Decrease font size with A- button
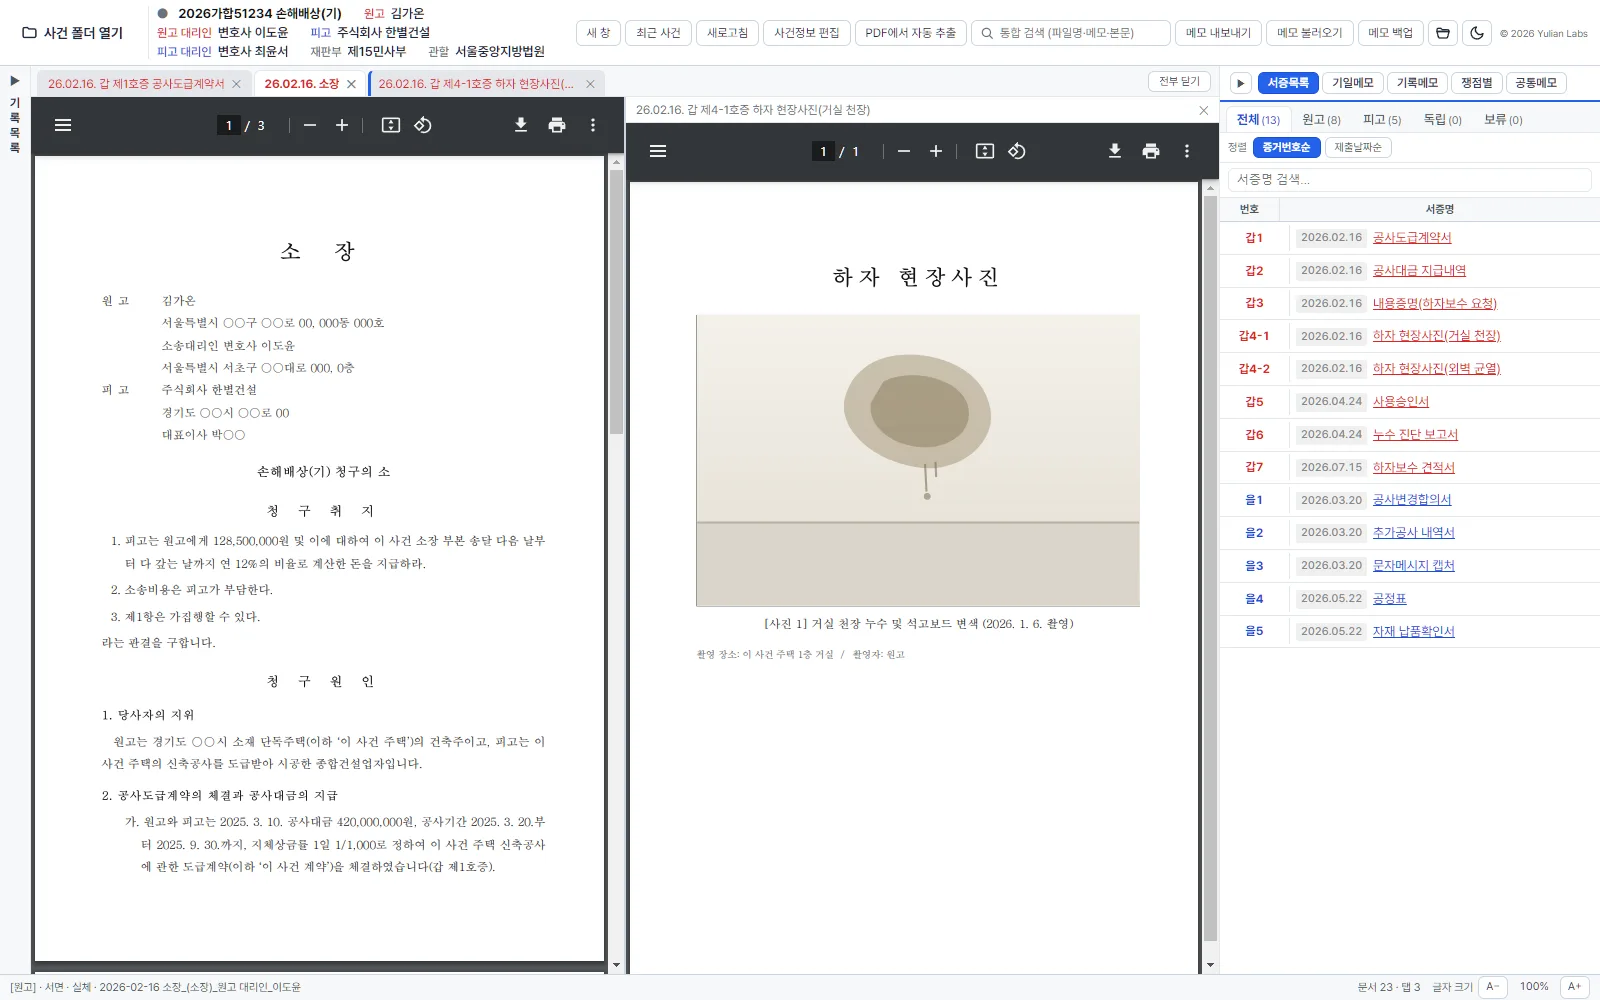Image resolution: width=1600 pixels, height=1000 pixels. pos(1492,987)
